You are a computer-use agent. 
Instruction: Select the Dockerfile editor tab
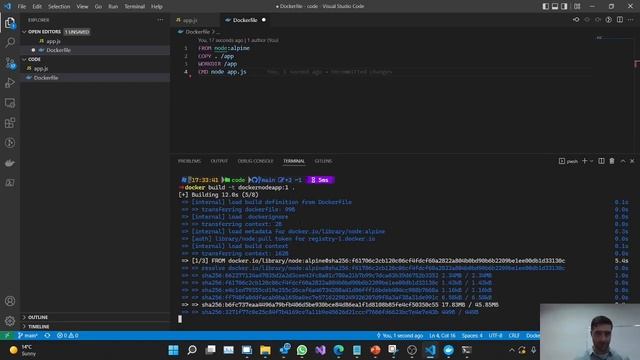[x=246, y=20]
